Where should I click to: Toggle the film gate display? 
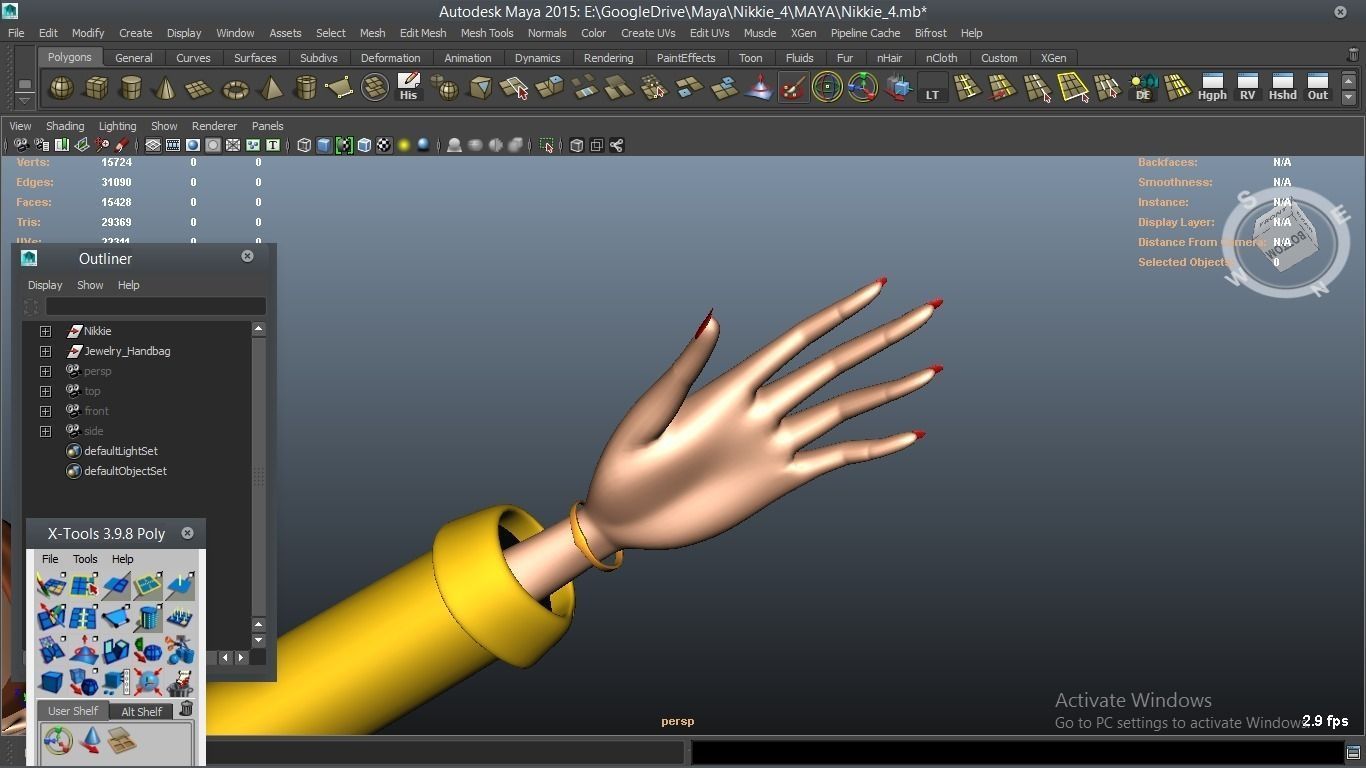[173, 145]
